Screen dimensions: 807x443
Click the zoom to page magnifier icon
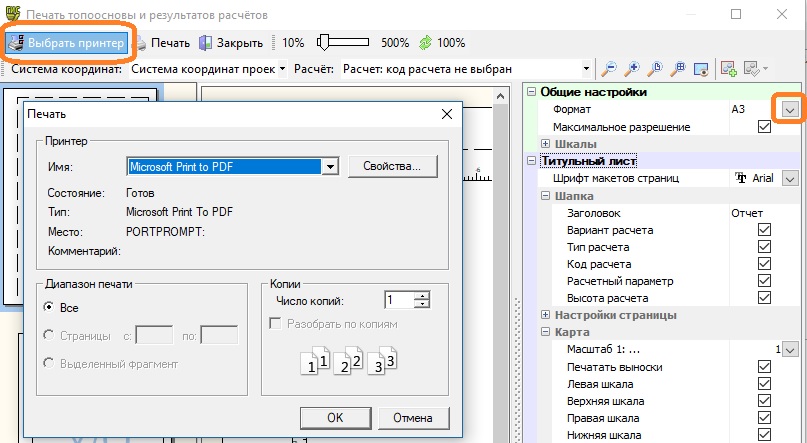coord(656,69)
